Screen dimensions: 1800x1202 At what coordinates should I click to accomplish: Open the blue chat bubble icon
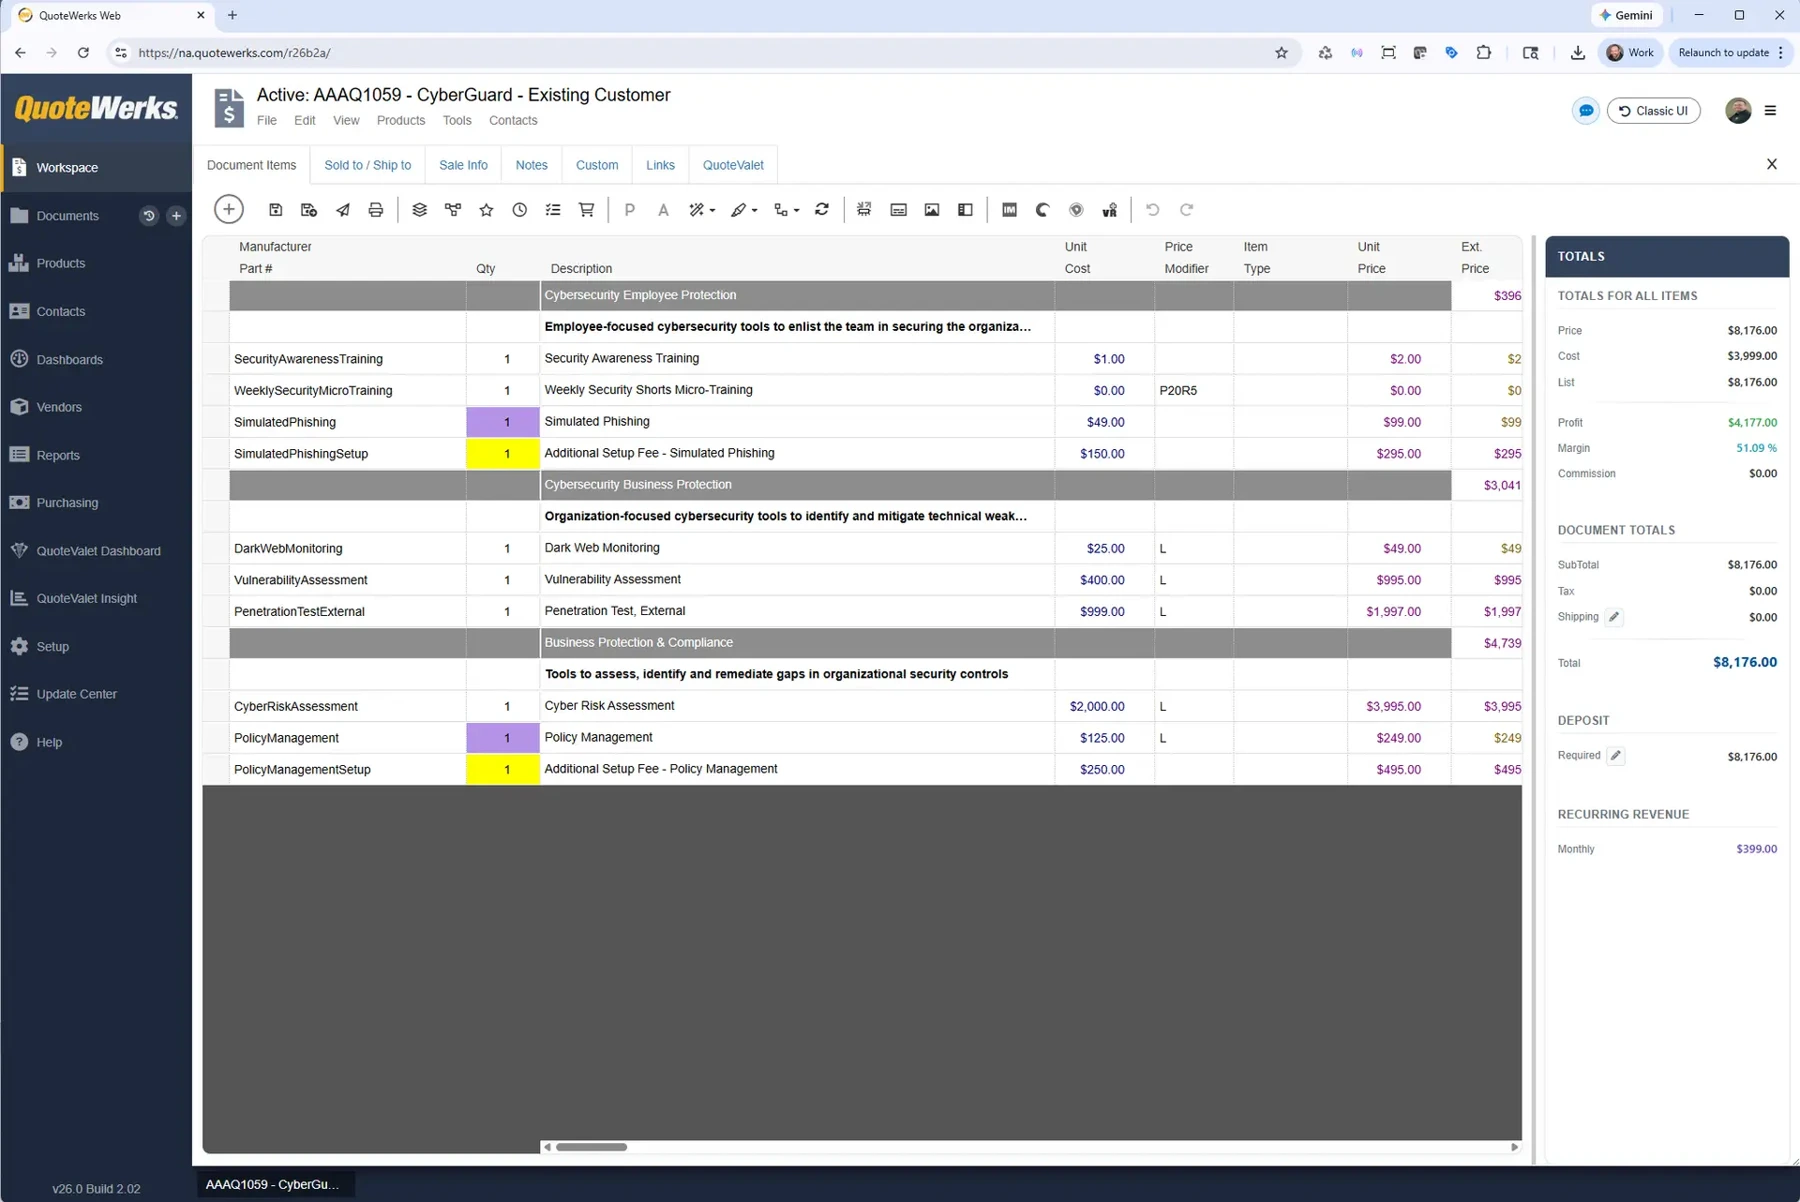1586,111
